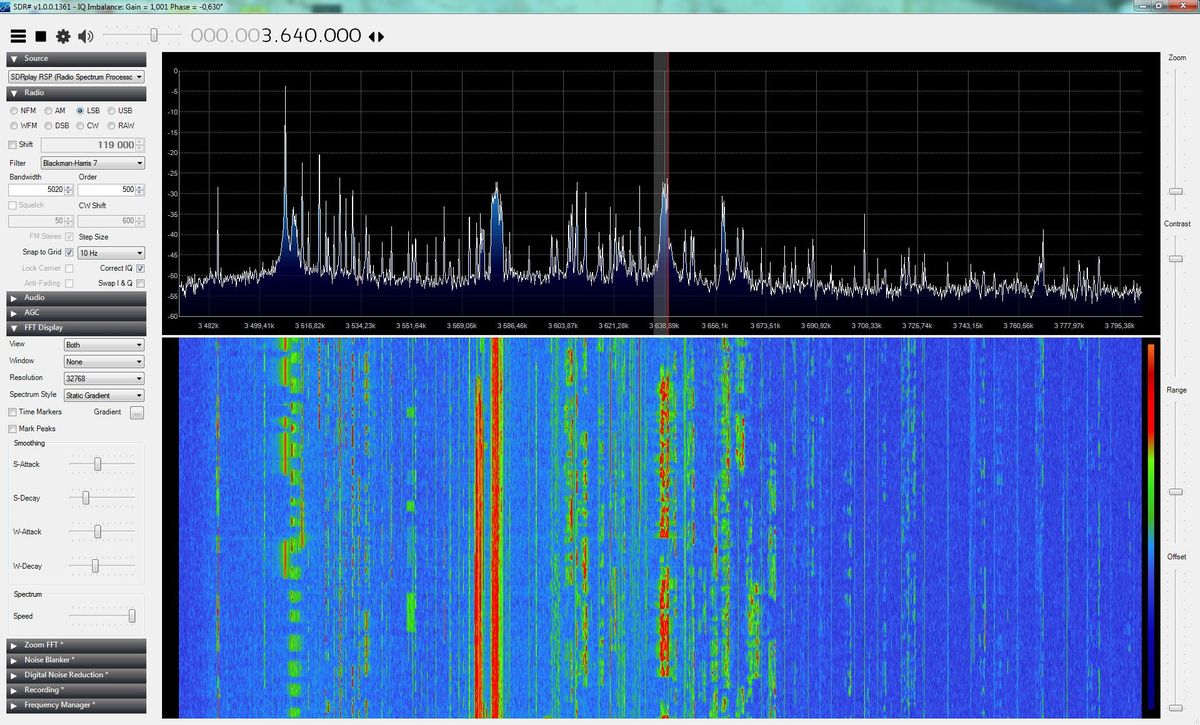The width and height of the screenshot is (1200, 725).
Task: Adjust the Zoom vertical slider
Action: pyautogui.click(x=1177, y=190)
